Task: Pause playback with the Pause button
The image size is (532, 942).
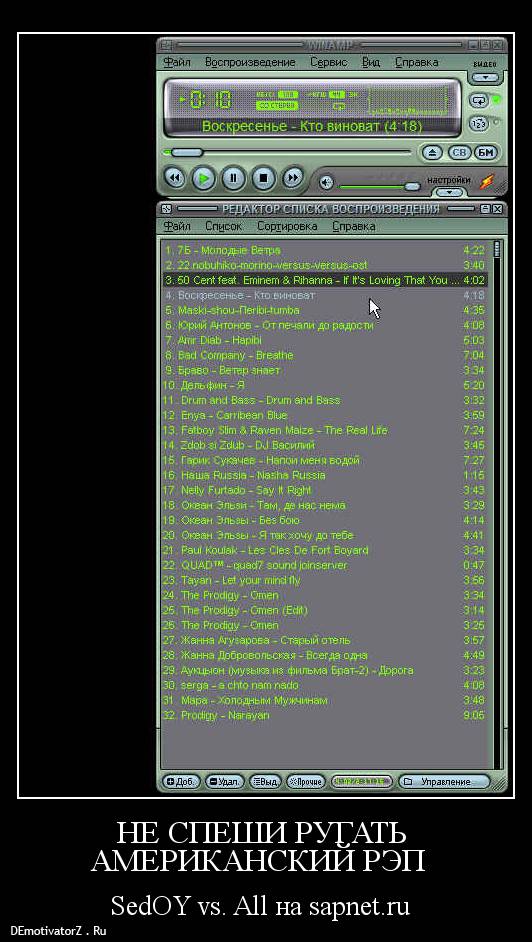Action: point(234,178)
